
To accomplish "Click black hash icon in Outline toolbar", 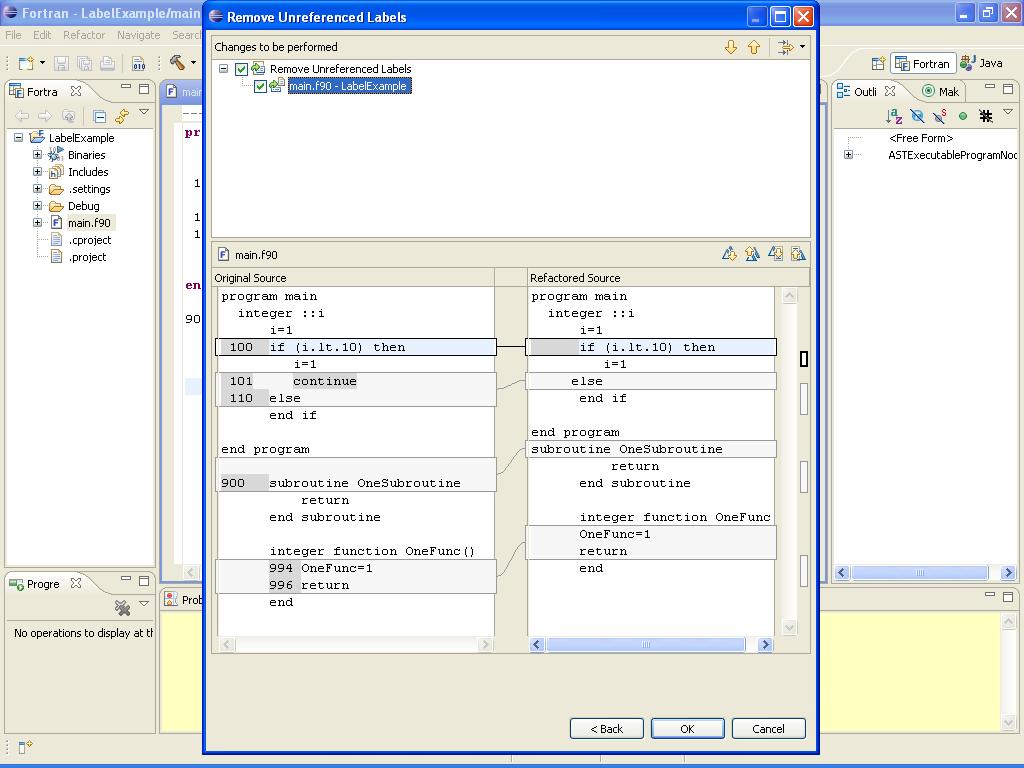I will (985, 116).
